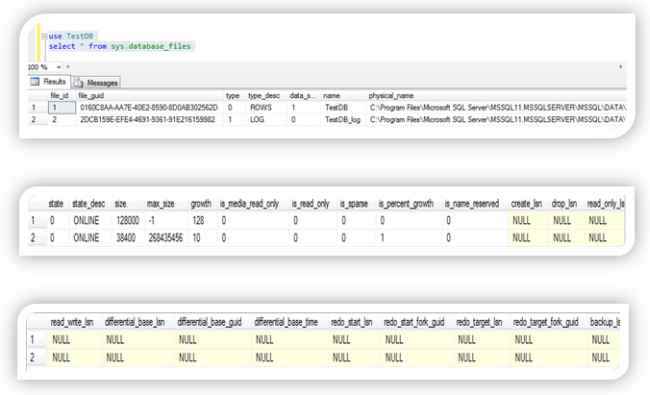Select the differential_base_lsn column header

pyautogui.click(x=135, y=322)
